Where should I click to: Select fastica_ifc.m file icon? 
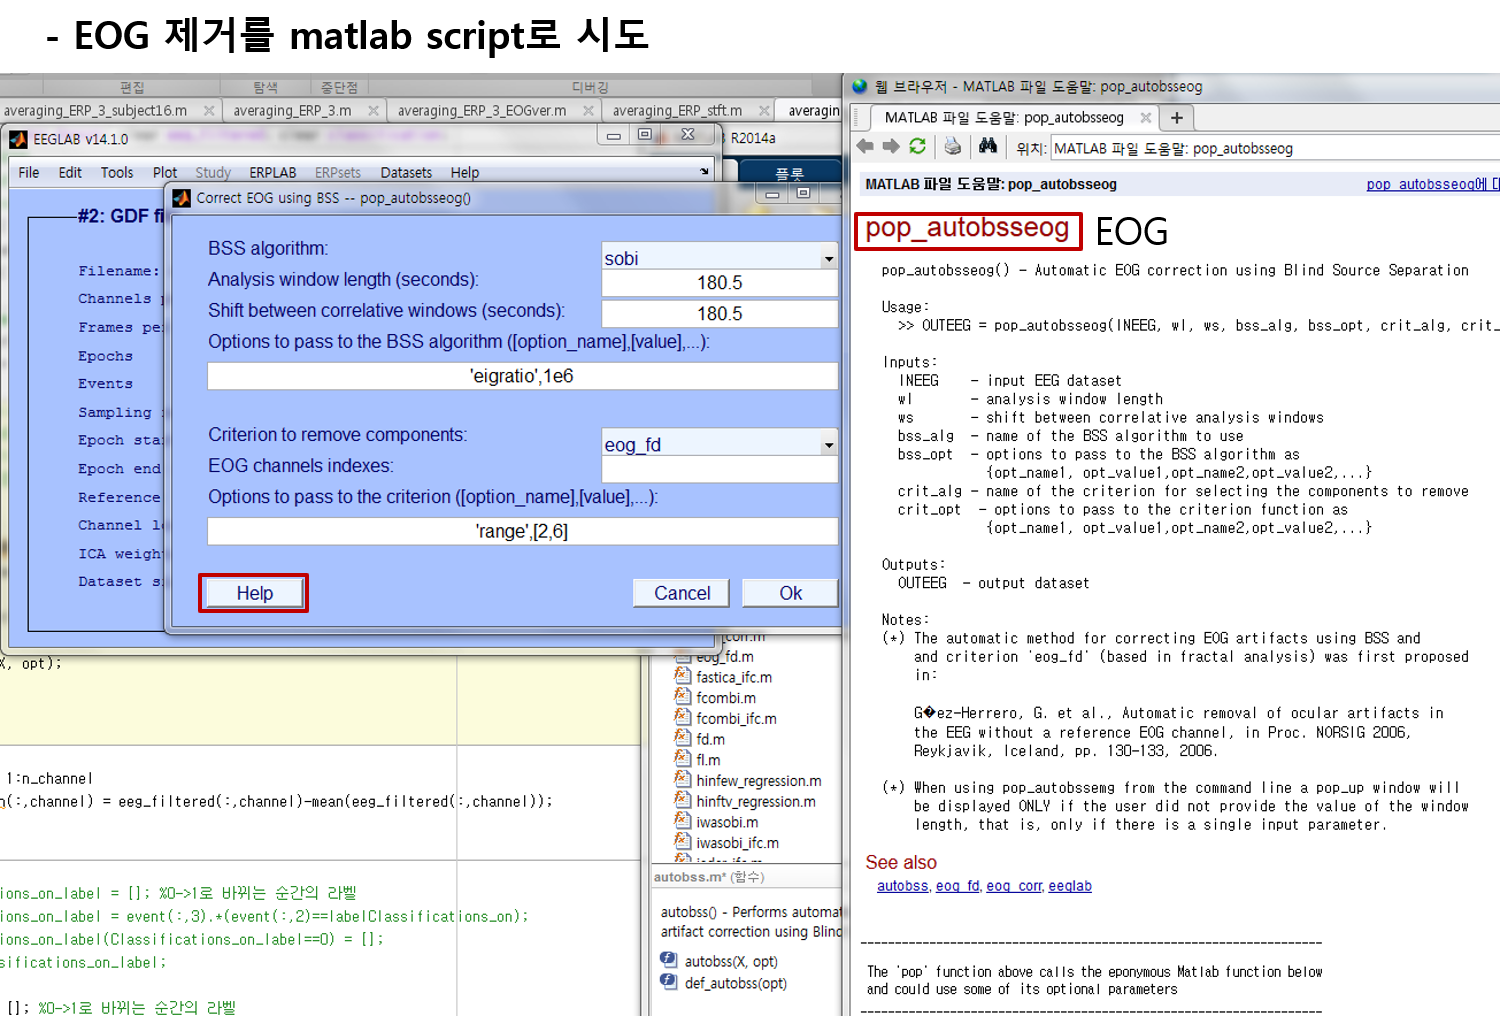[683, 676]
